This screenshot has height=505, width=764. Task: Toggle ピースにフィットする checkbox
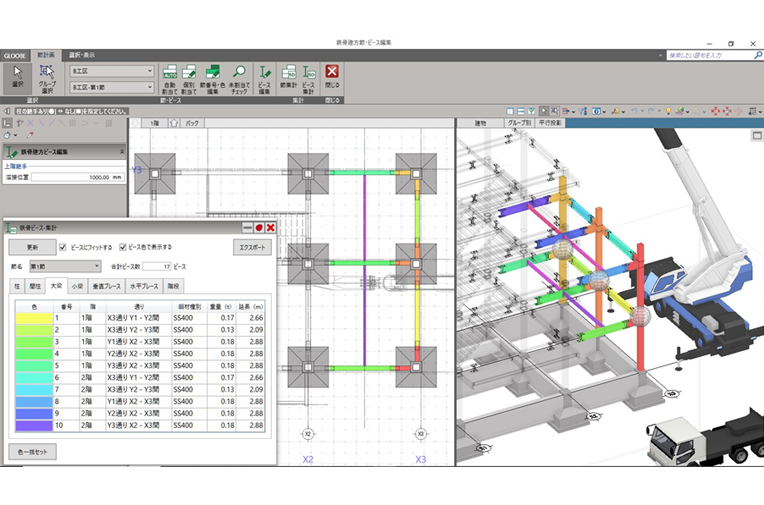point(62,247)
